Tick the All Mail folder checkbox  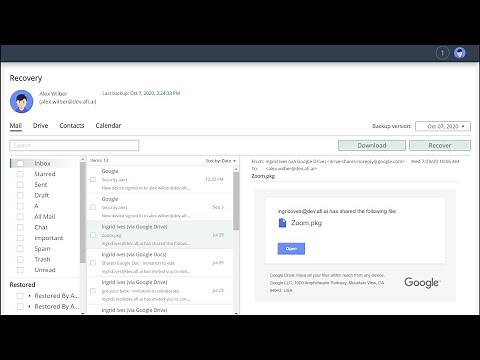[x=20, y=217]
